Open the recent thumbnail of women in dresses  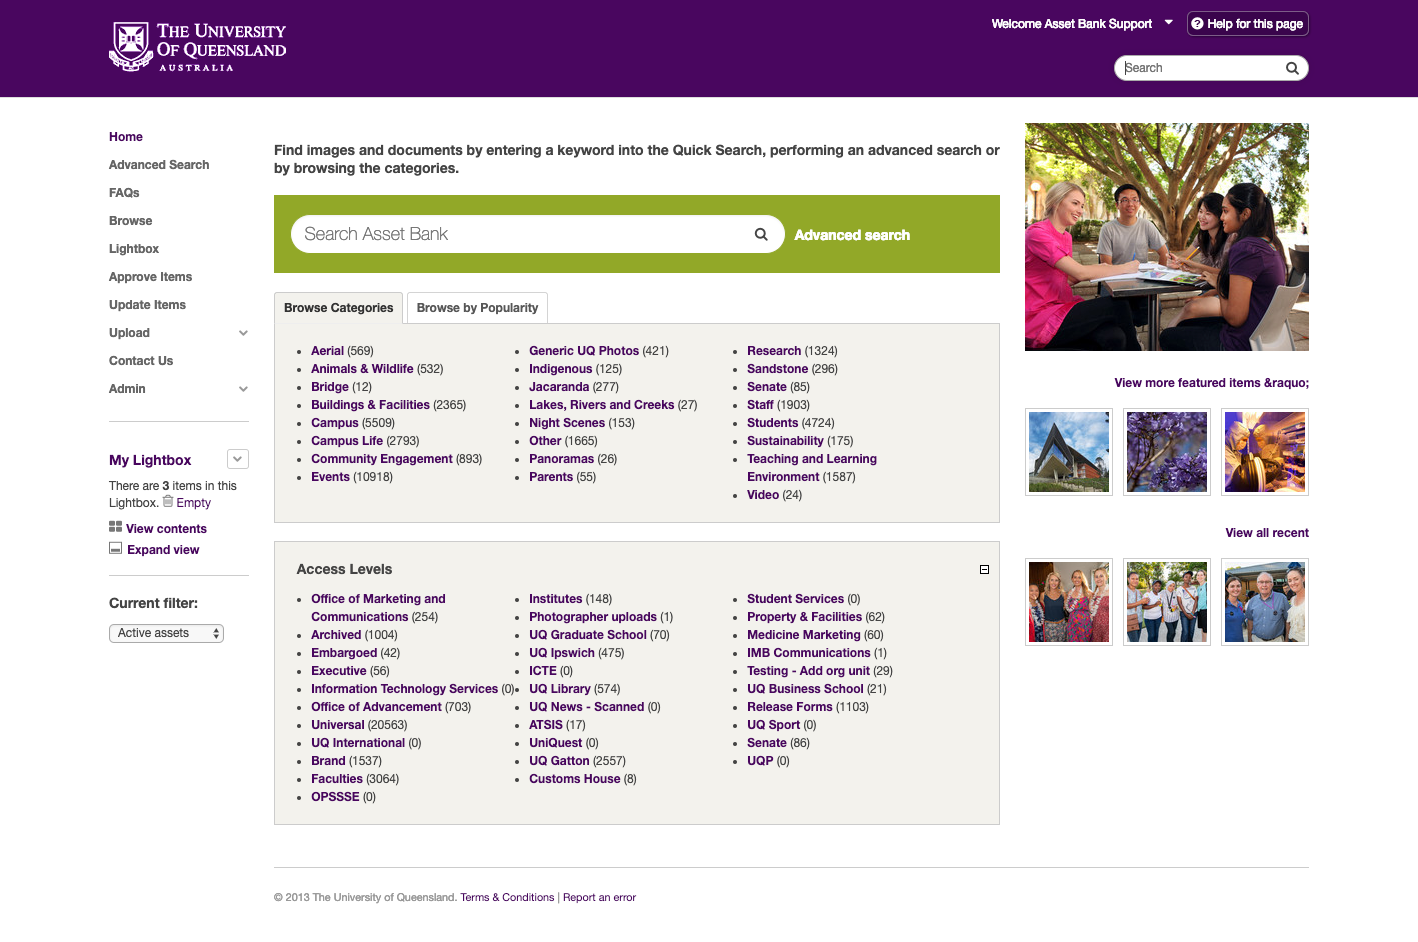1069,602
